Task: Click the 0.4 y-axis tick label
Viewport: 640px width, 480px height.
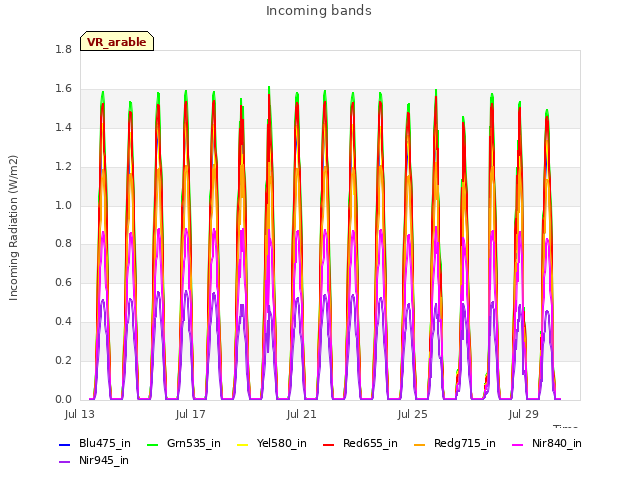Action: pyautogui.click(x=64, y=321)
